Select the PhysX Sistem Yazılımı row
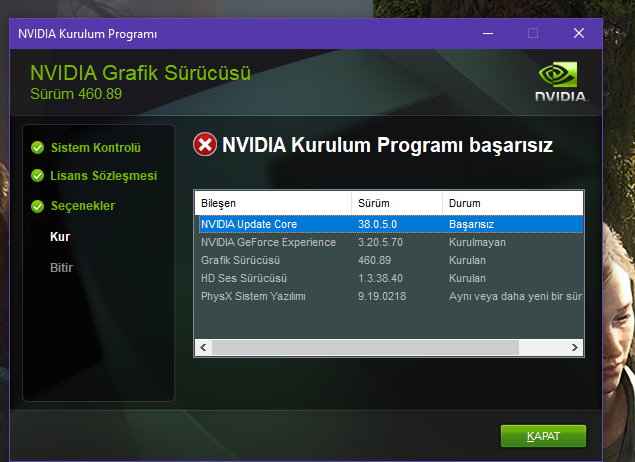The image size is (635, 462). pyautogui.click(x=391, y=296)
